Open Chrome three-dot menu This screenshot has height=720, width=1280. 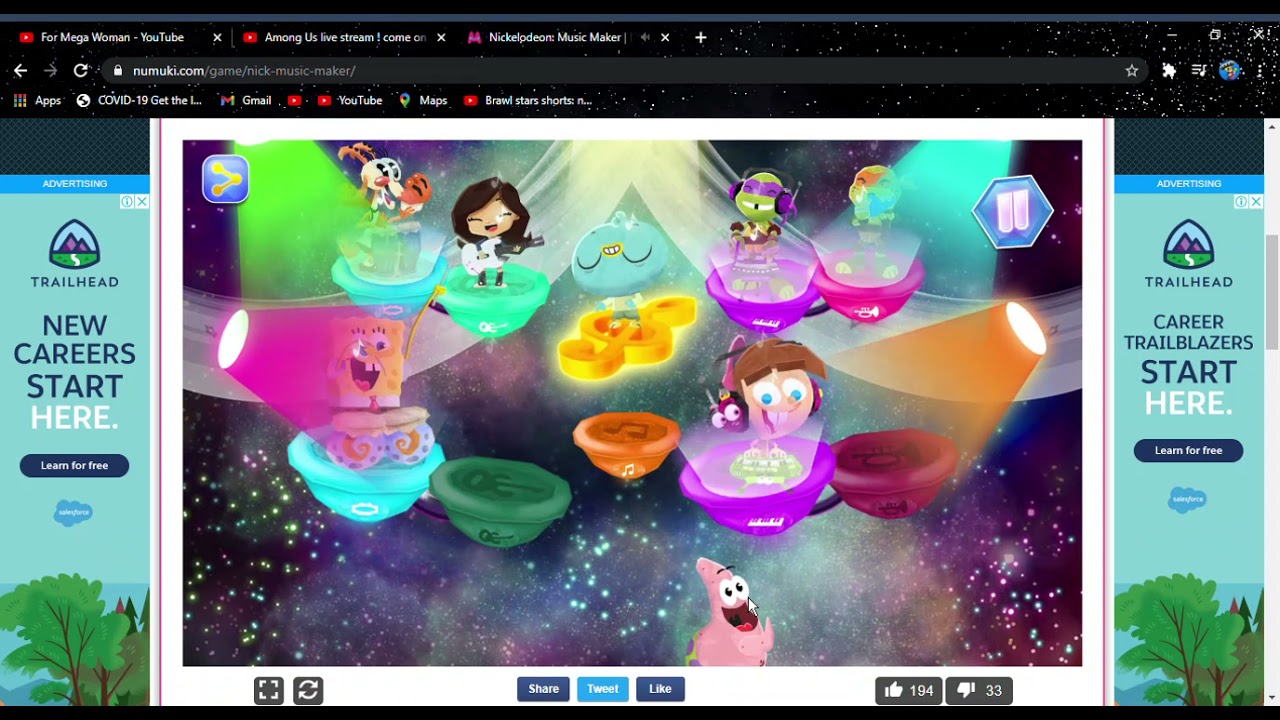coord(1259,70)
